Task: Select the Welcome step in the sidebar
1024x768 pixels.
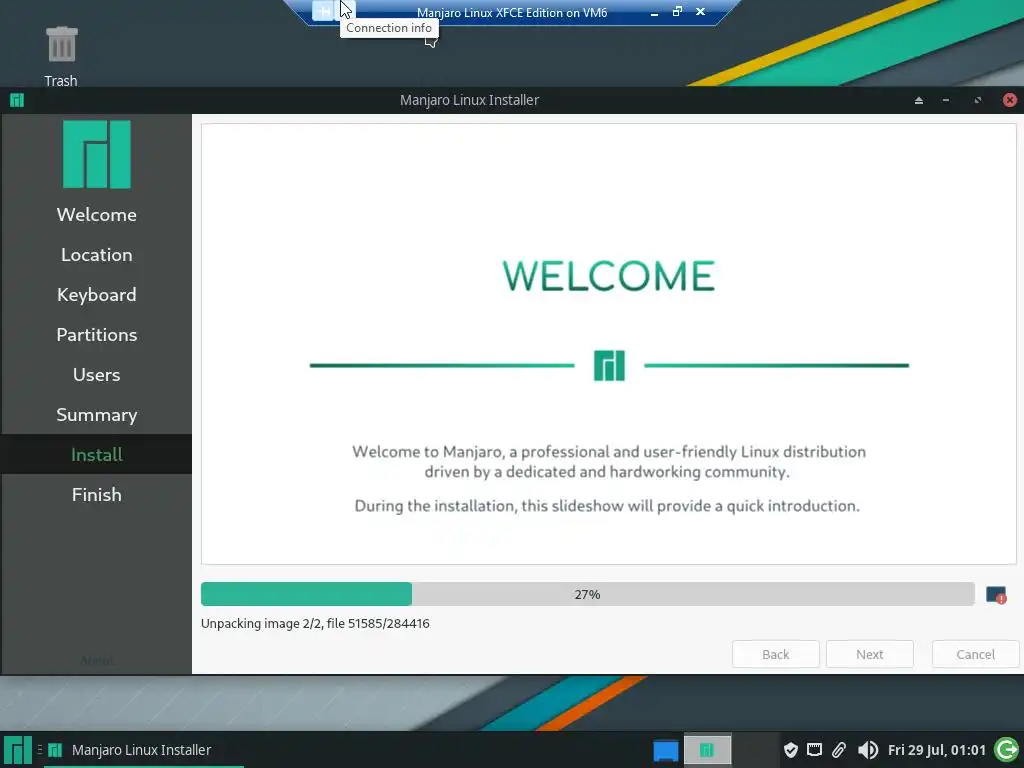Action: pos(97,214)
